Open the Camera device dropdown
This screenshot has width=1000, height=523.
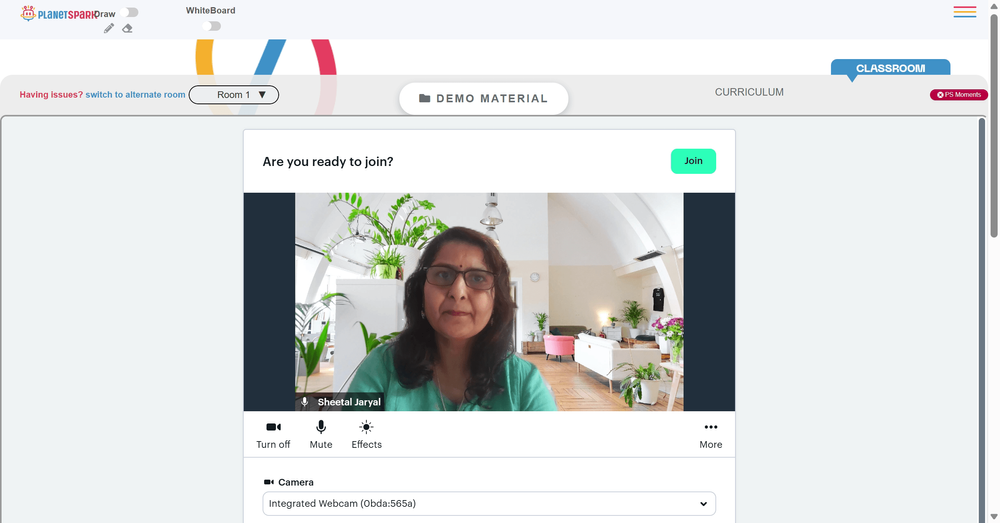[x=489, y=503]
